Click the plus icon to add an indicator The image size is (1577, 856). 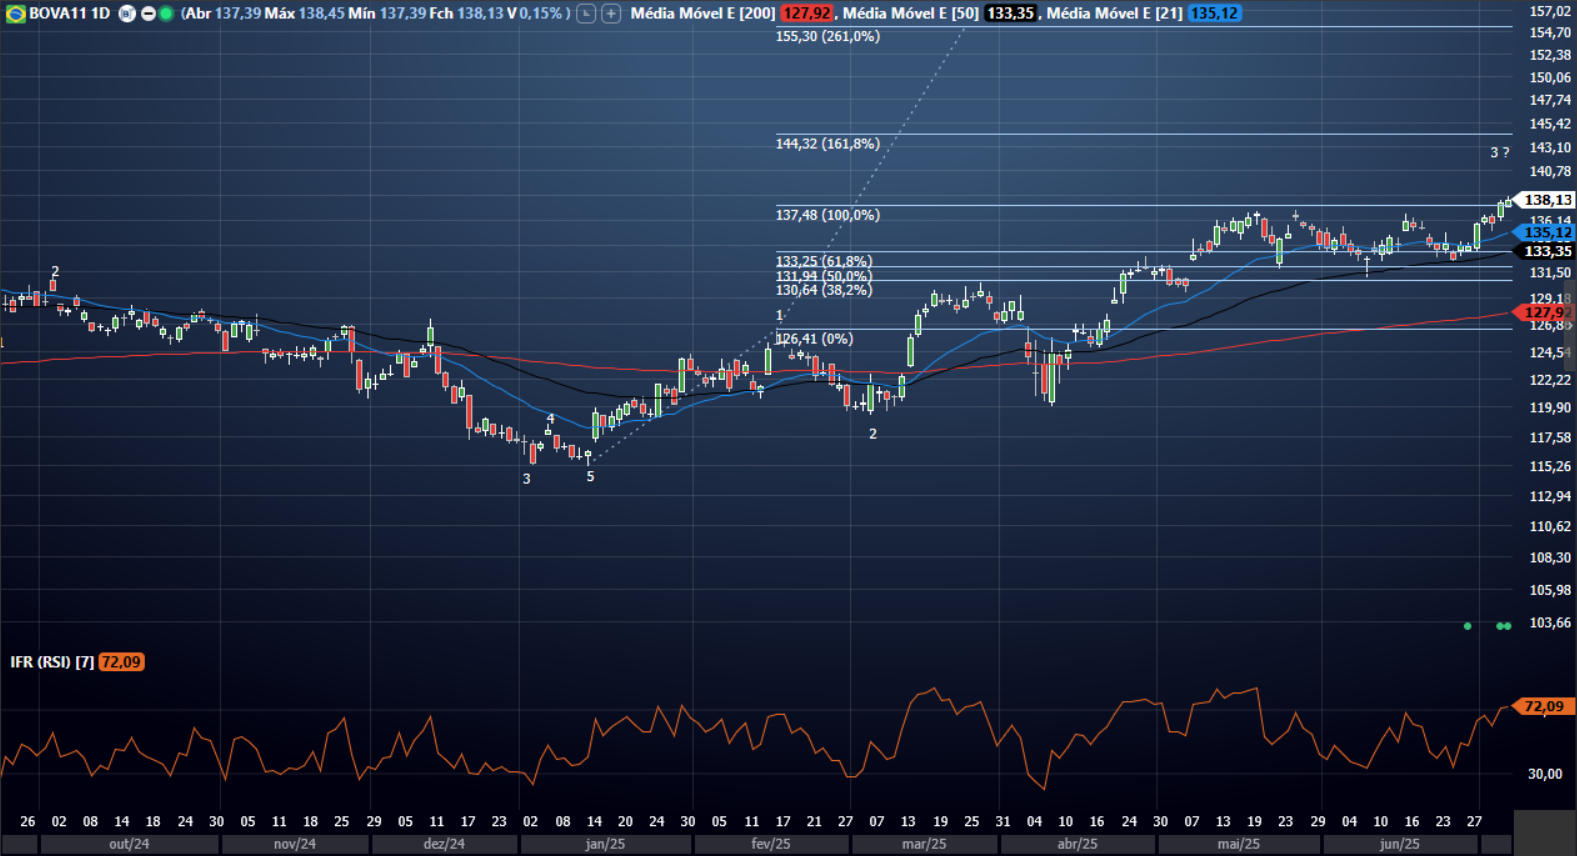pos(611,14)
